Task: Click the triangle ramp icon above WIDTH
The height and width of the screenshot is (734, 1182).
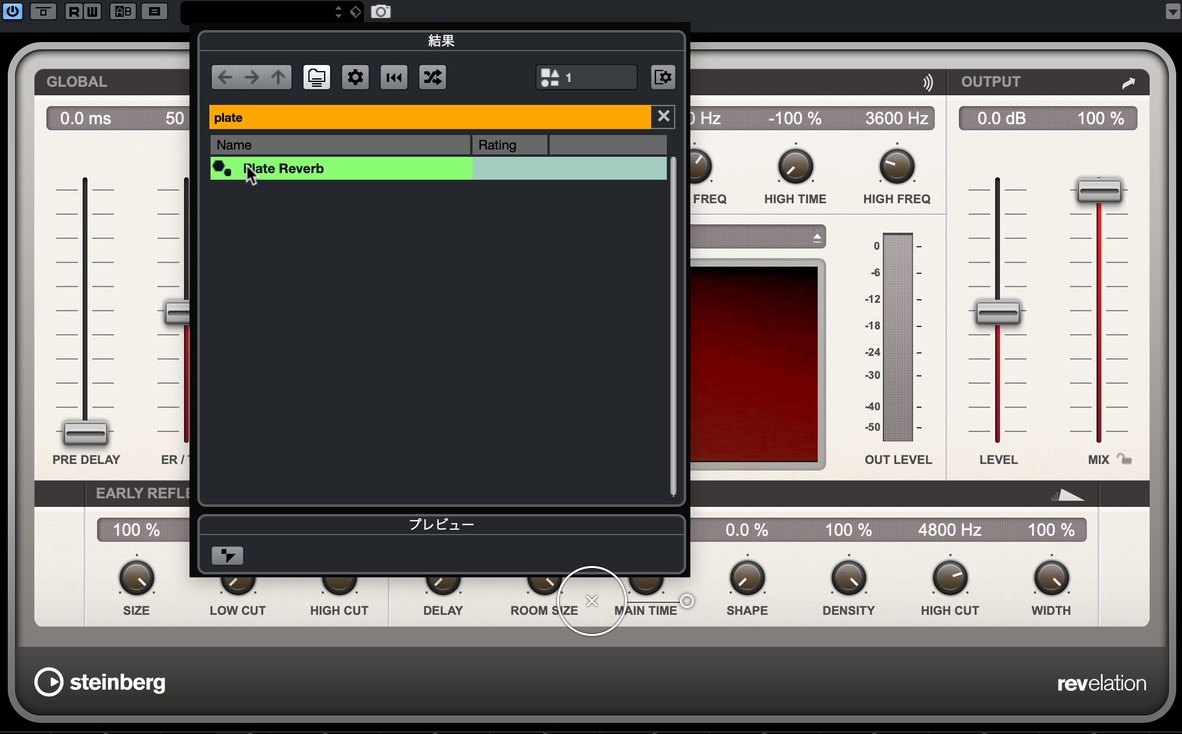Action: point(1067,495)
